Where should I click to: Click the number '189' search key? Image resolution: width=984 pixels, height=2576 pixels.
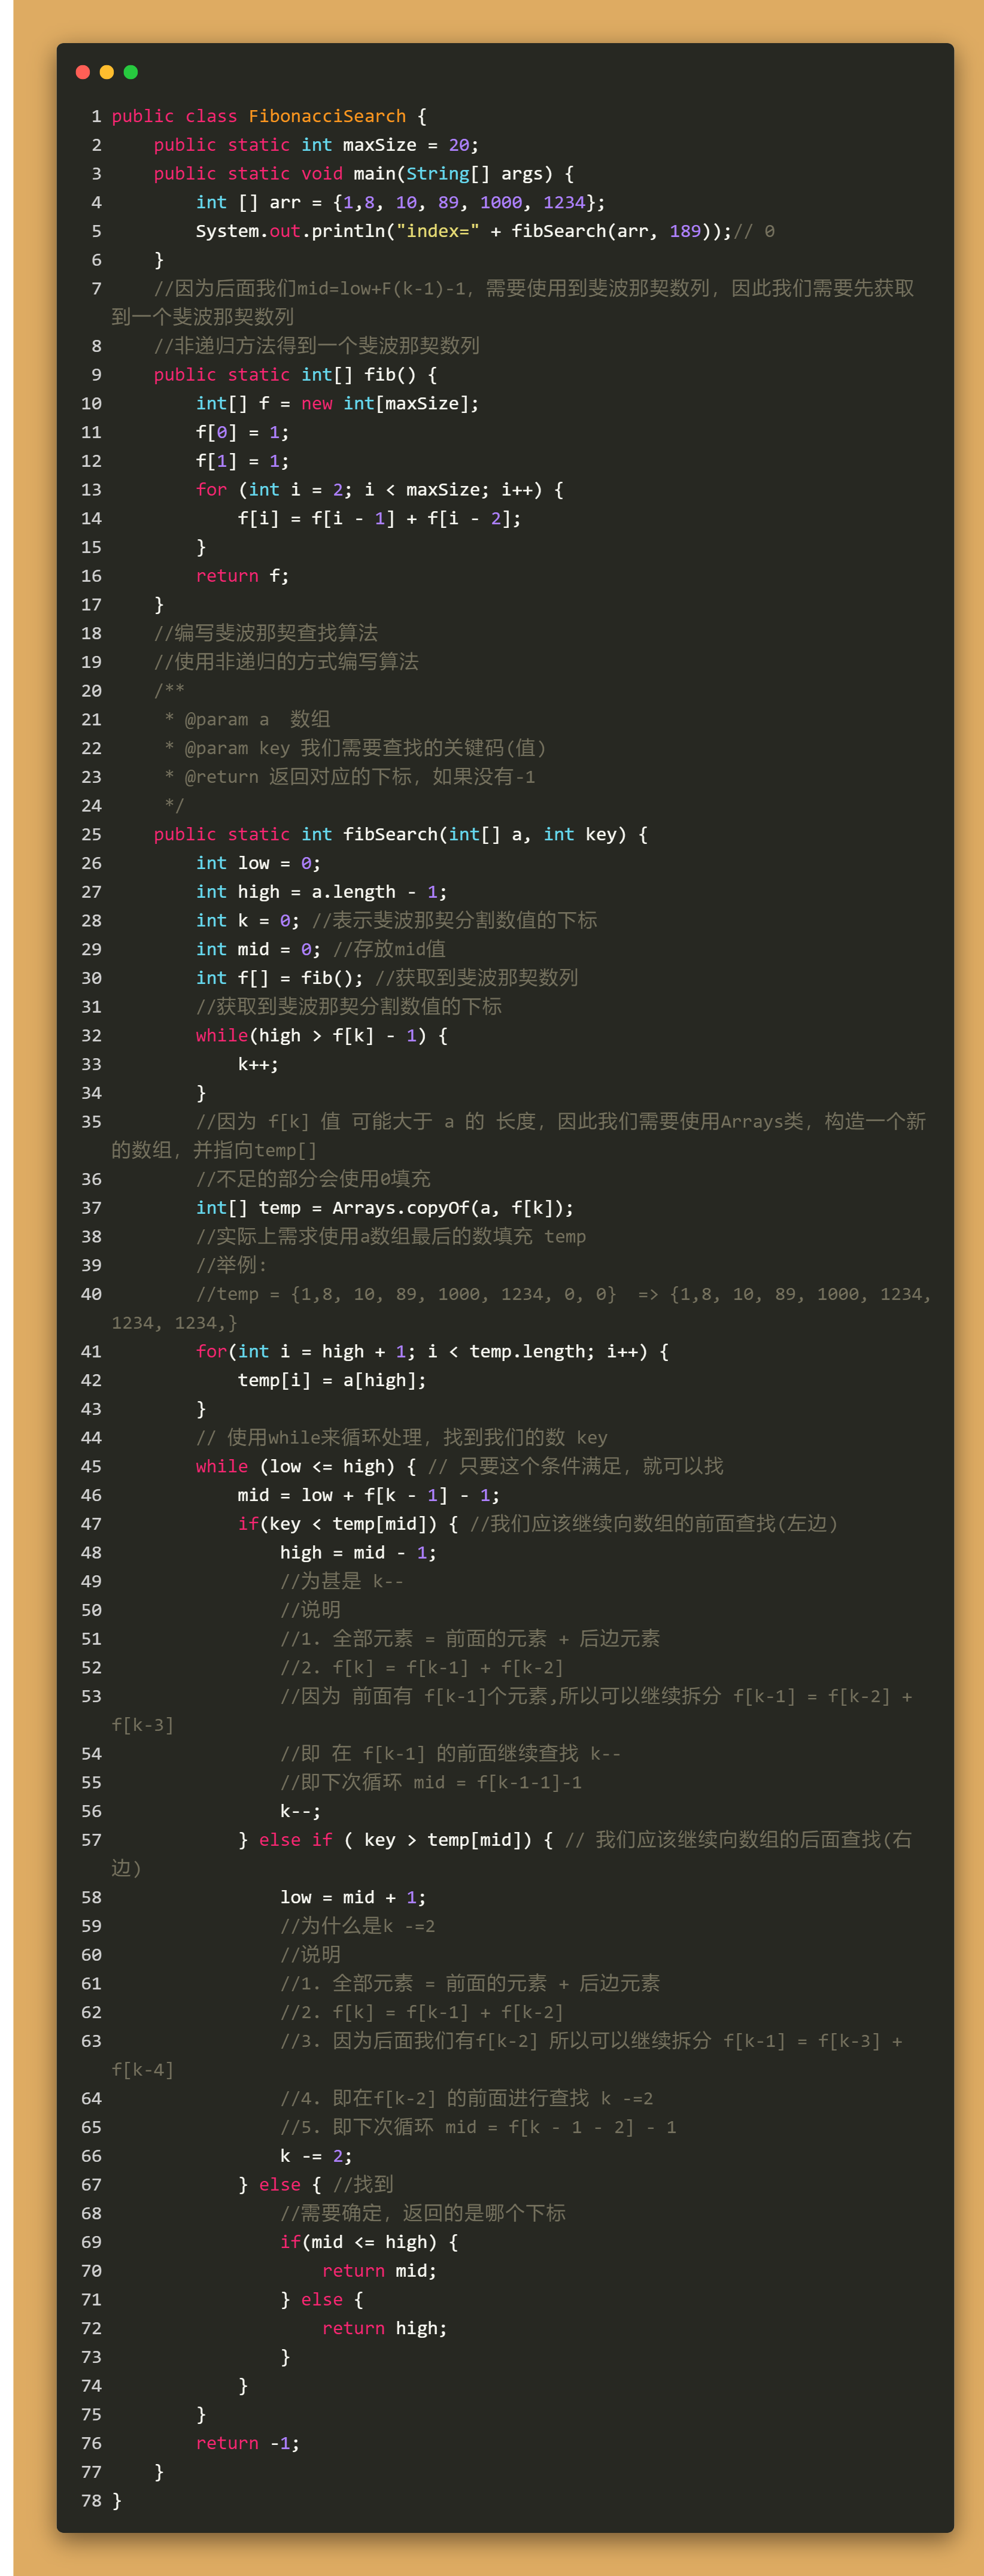click(x=685, y=231)
